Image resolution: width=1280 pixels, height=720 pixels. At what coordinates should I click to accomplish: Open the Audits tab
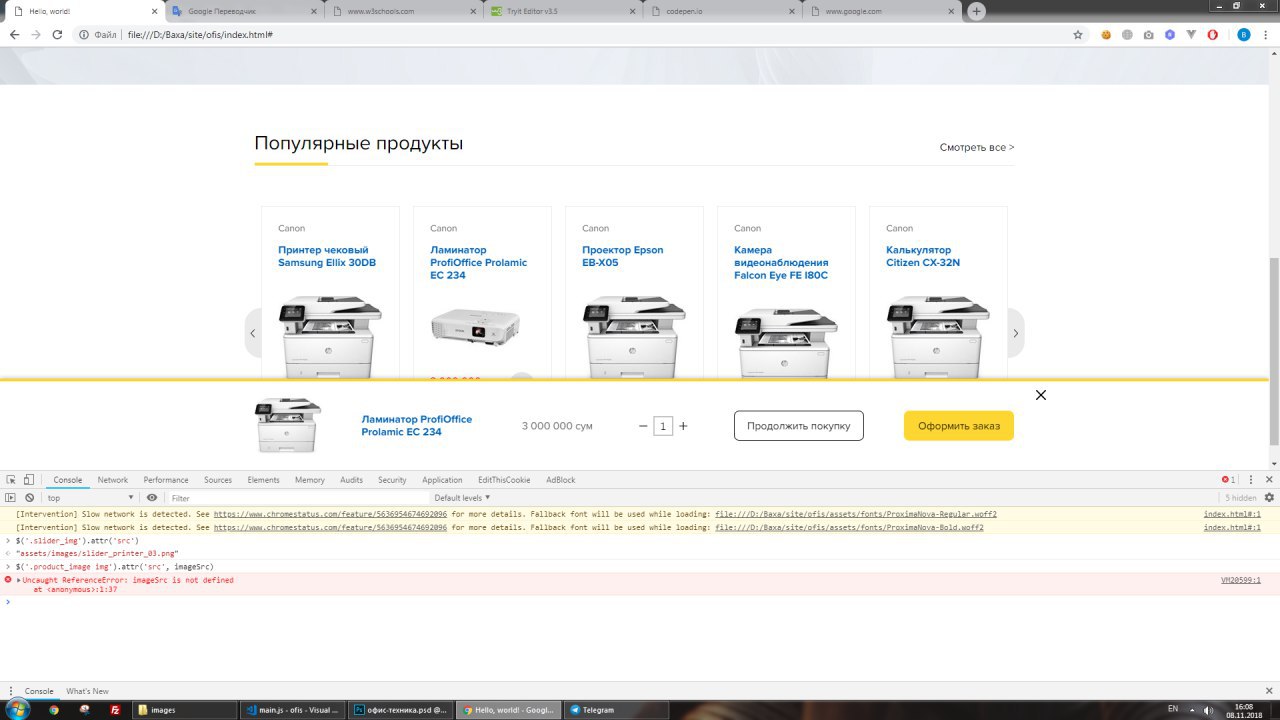[x=352, y=480]
